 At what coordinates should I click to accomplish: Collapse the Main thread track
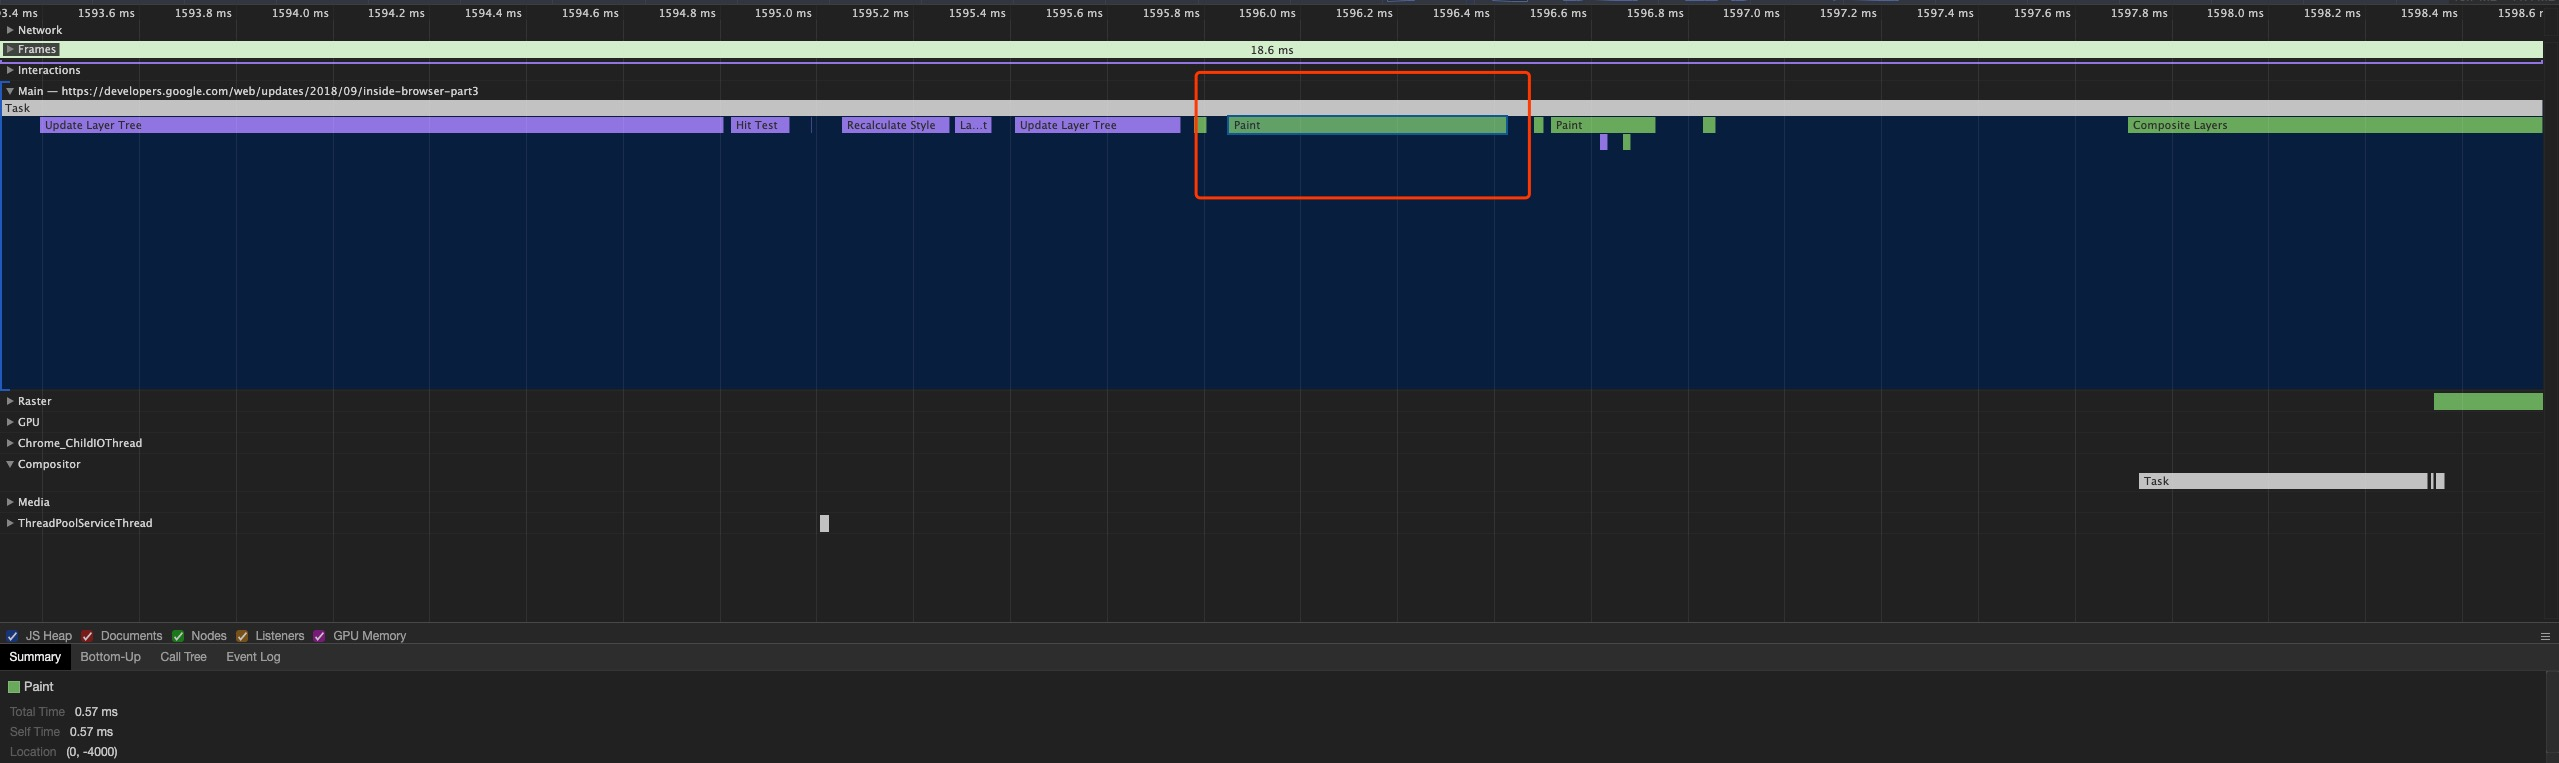point(10,91)
